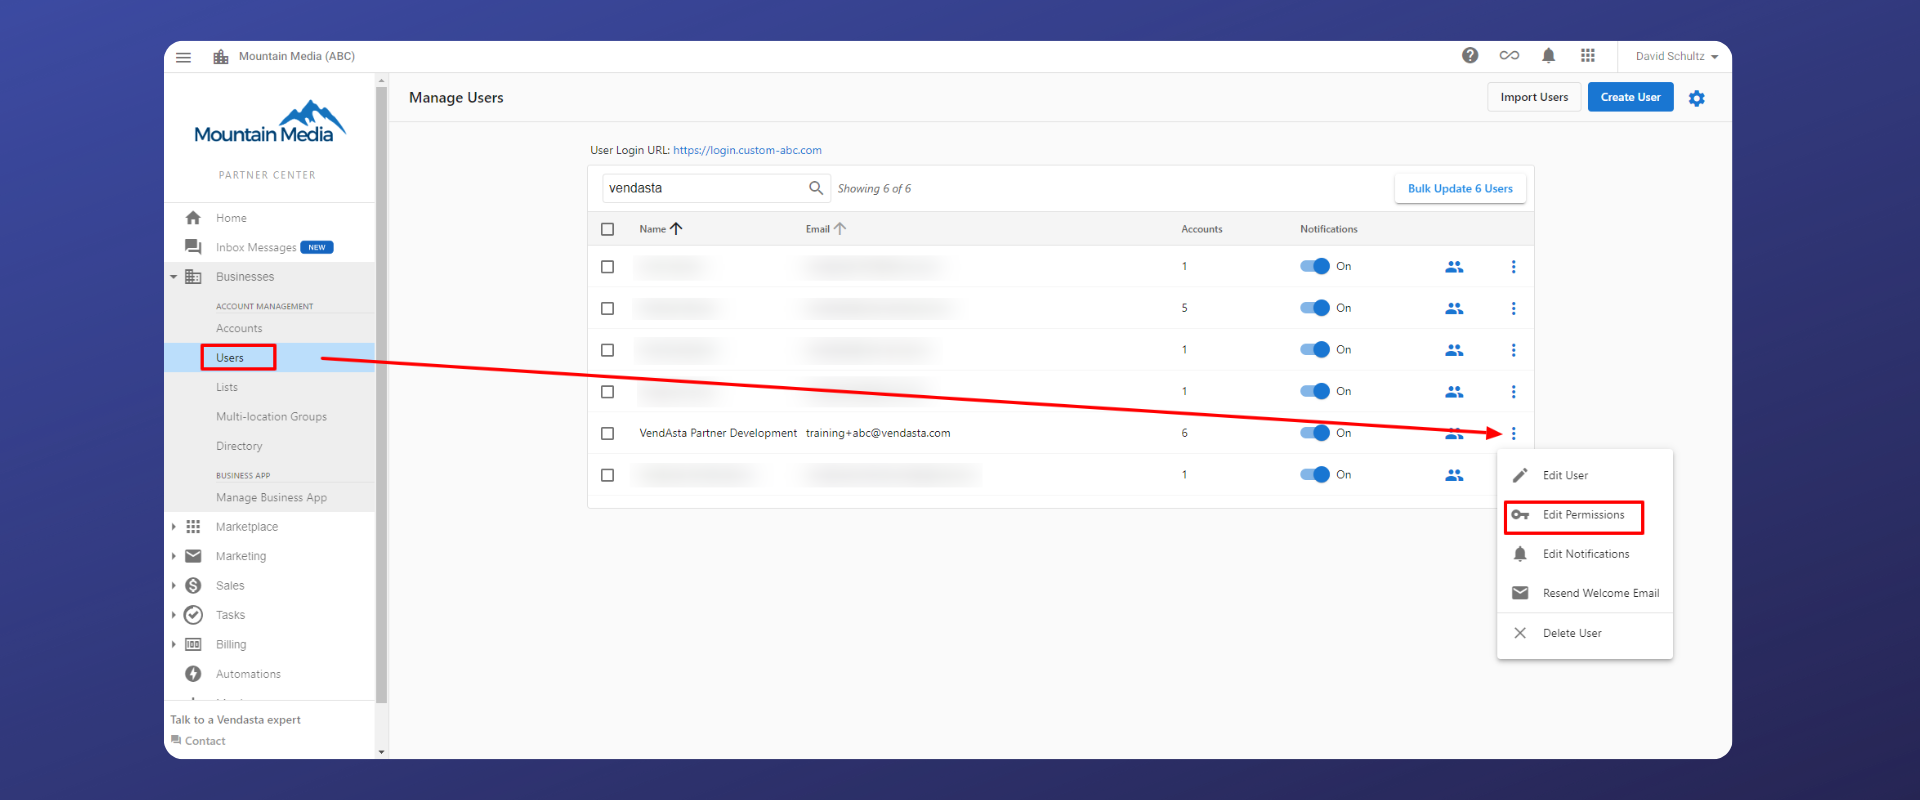The width and height of the screenshot is (1920, 800).
Task: Expand the Marketplace section arrow
Action: click(x=173, y=527)
